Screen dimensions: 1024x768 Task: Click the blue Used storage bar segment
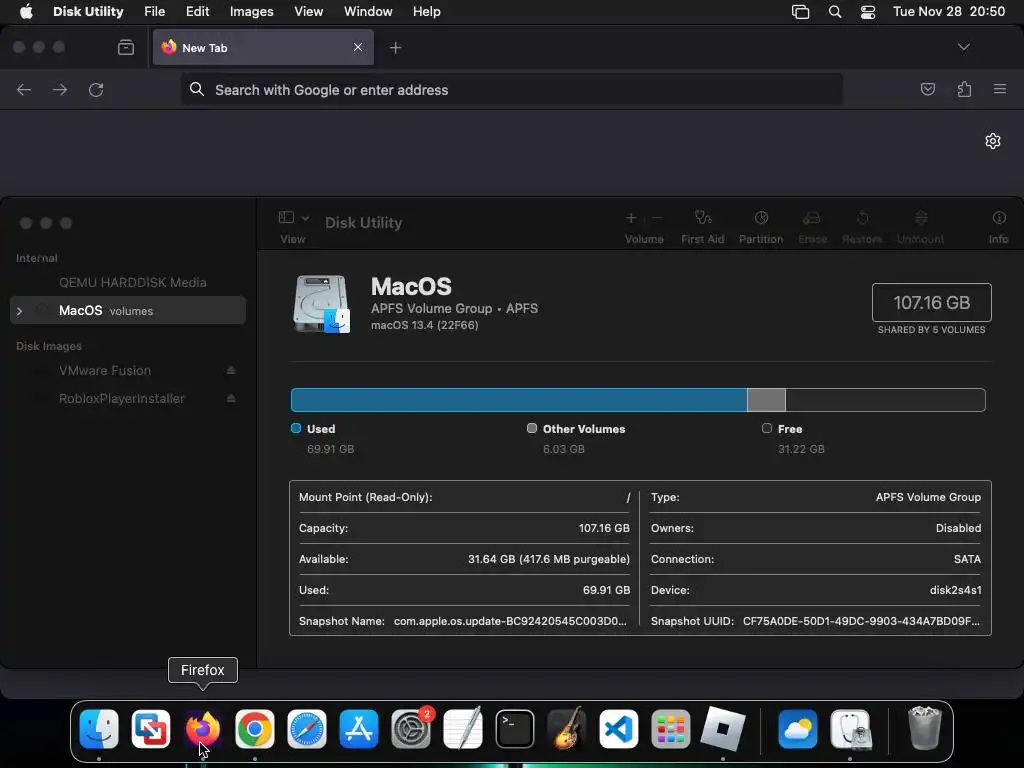pos(519,400)
